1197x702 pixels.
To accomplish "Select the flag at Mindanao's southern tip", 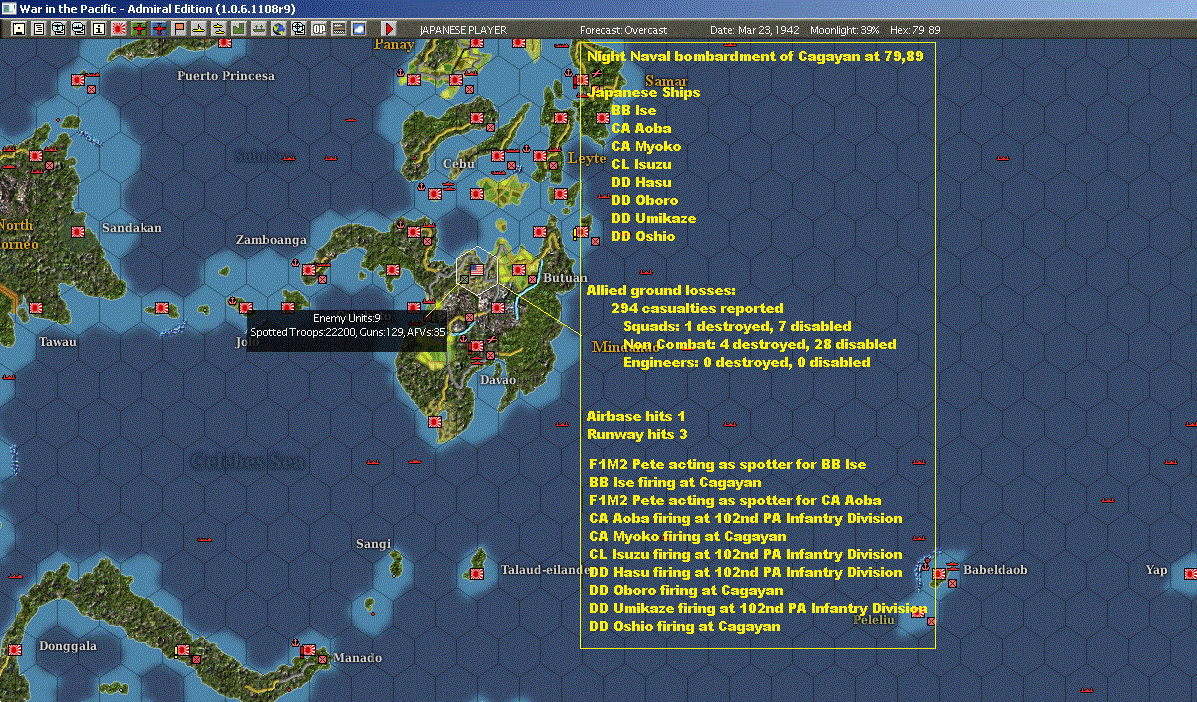I will click(x=435, y=421).
